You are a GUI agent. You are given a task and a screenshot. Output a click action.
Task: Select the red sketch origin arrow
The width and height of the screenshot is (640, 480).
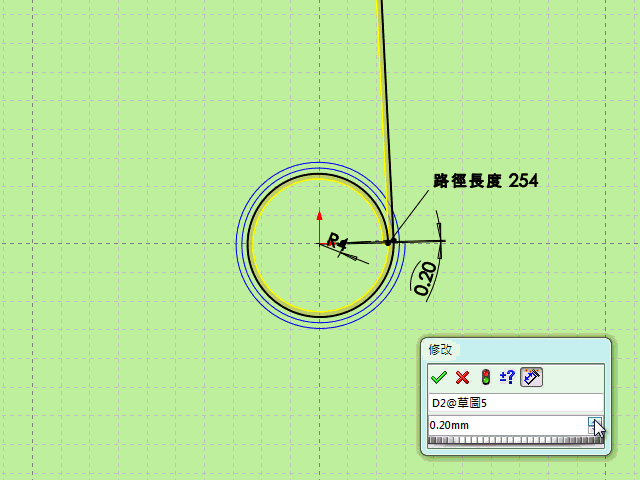pos(320,227)
